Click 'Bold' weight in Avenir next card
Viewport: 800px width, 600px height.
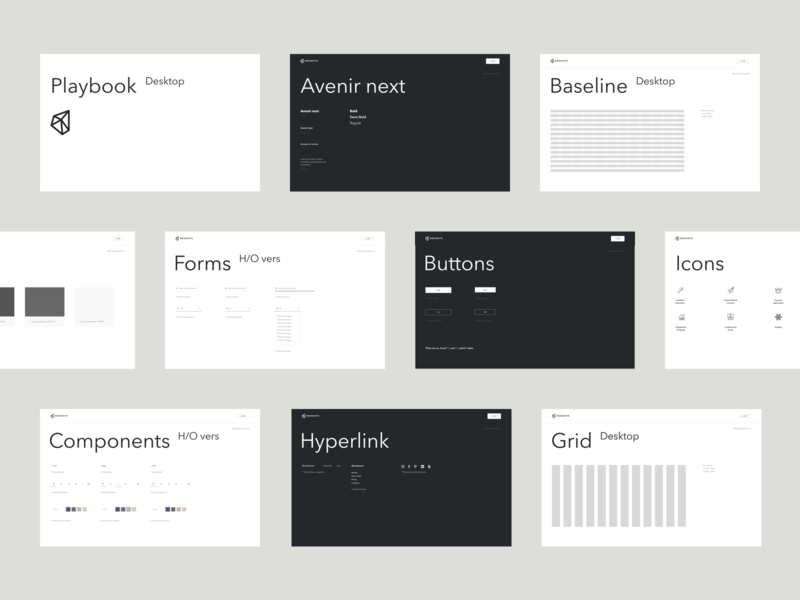354,111
